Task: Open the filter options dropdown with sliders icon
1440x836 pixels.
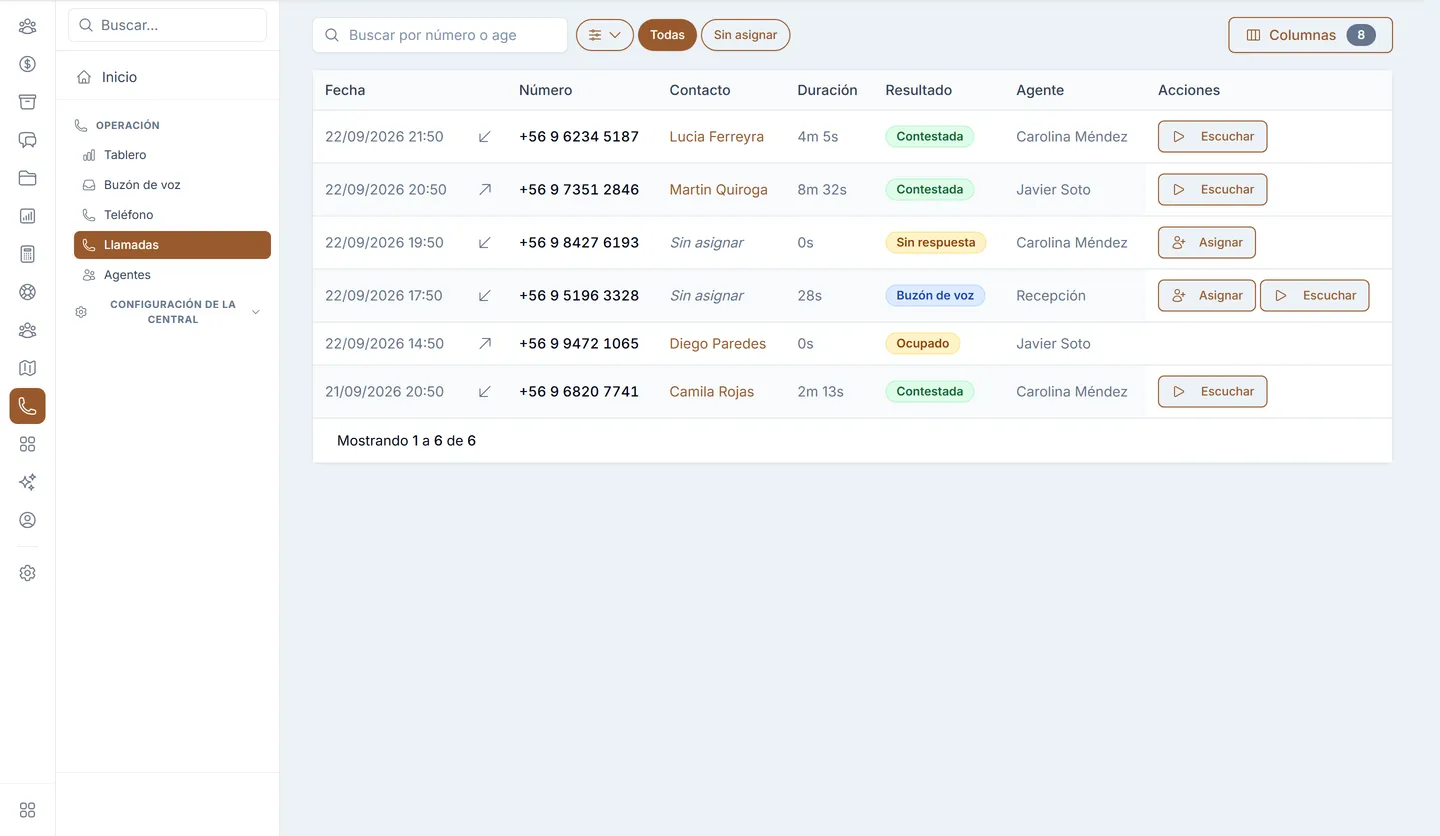Action: [605, 35]
